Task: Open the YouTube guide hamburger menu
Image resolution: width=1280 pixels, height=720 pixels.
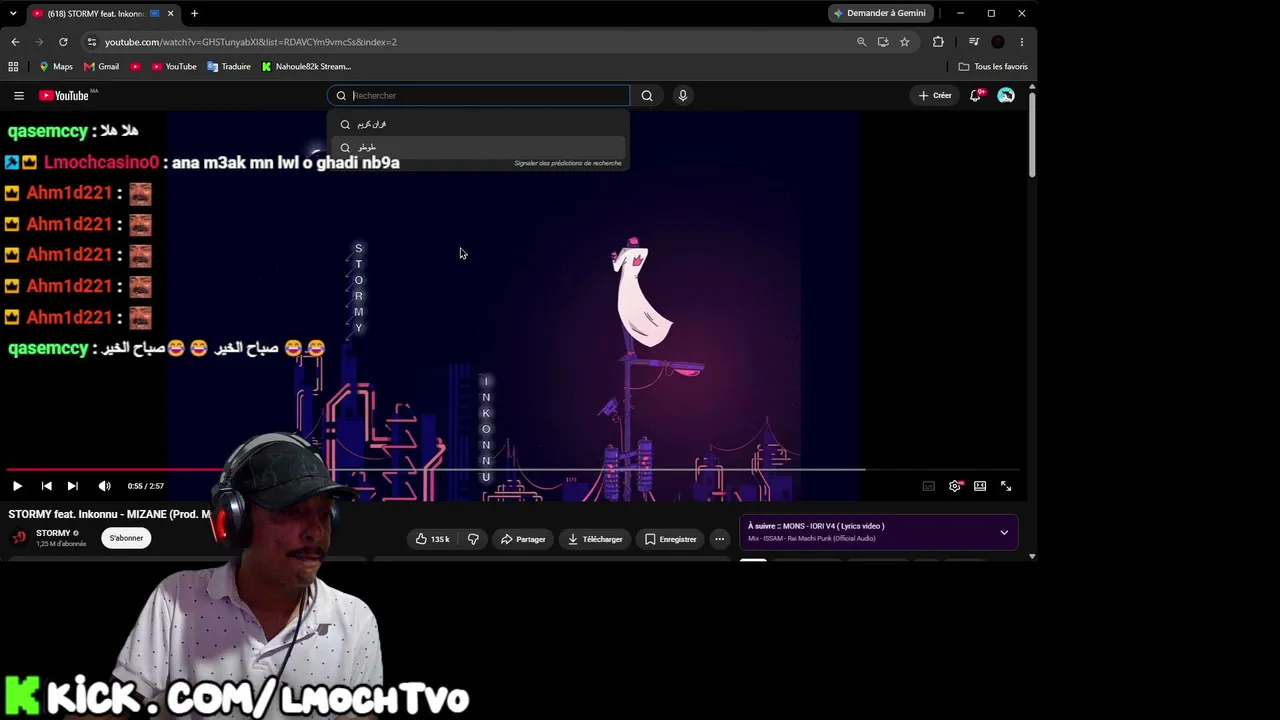Action: 19,96
